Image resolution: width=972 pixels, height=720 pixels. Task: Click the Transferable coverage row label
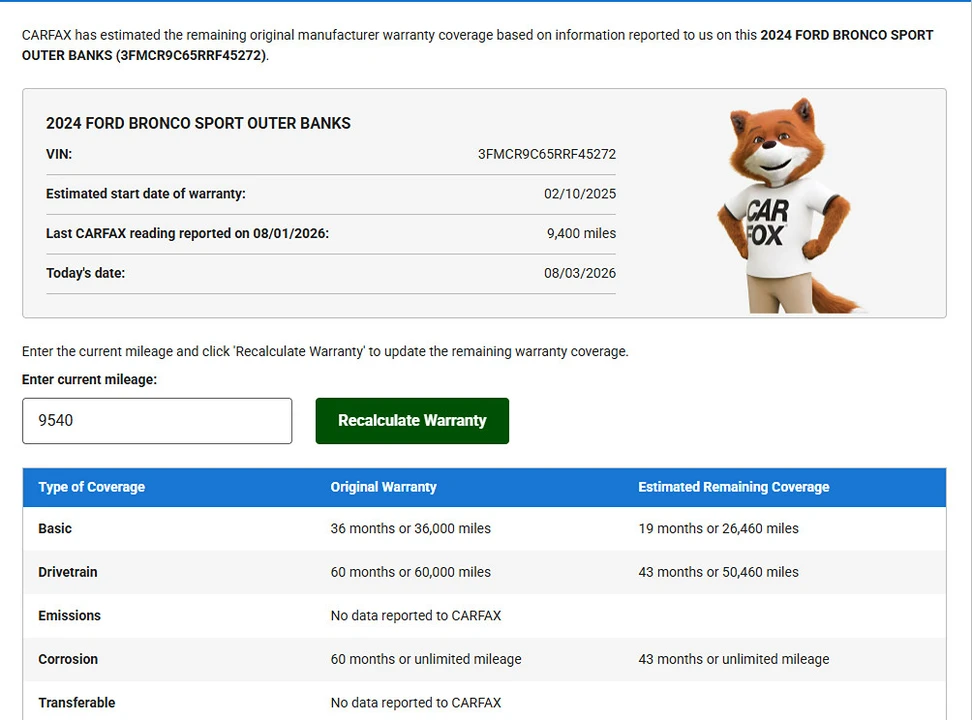(x=77, y=703)
